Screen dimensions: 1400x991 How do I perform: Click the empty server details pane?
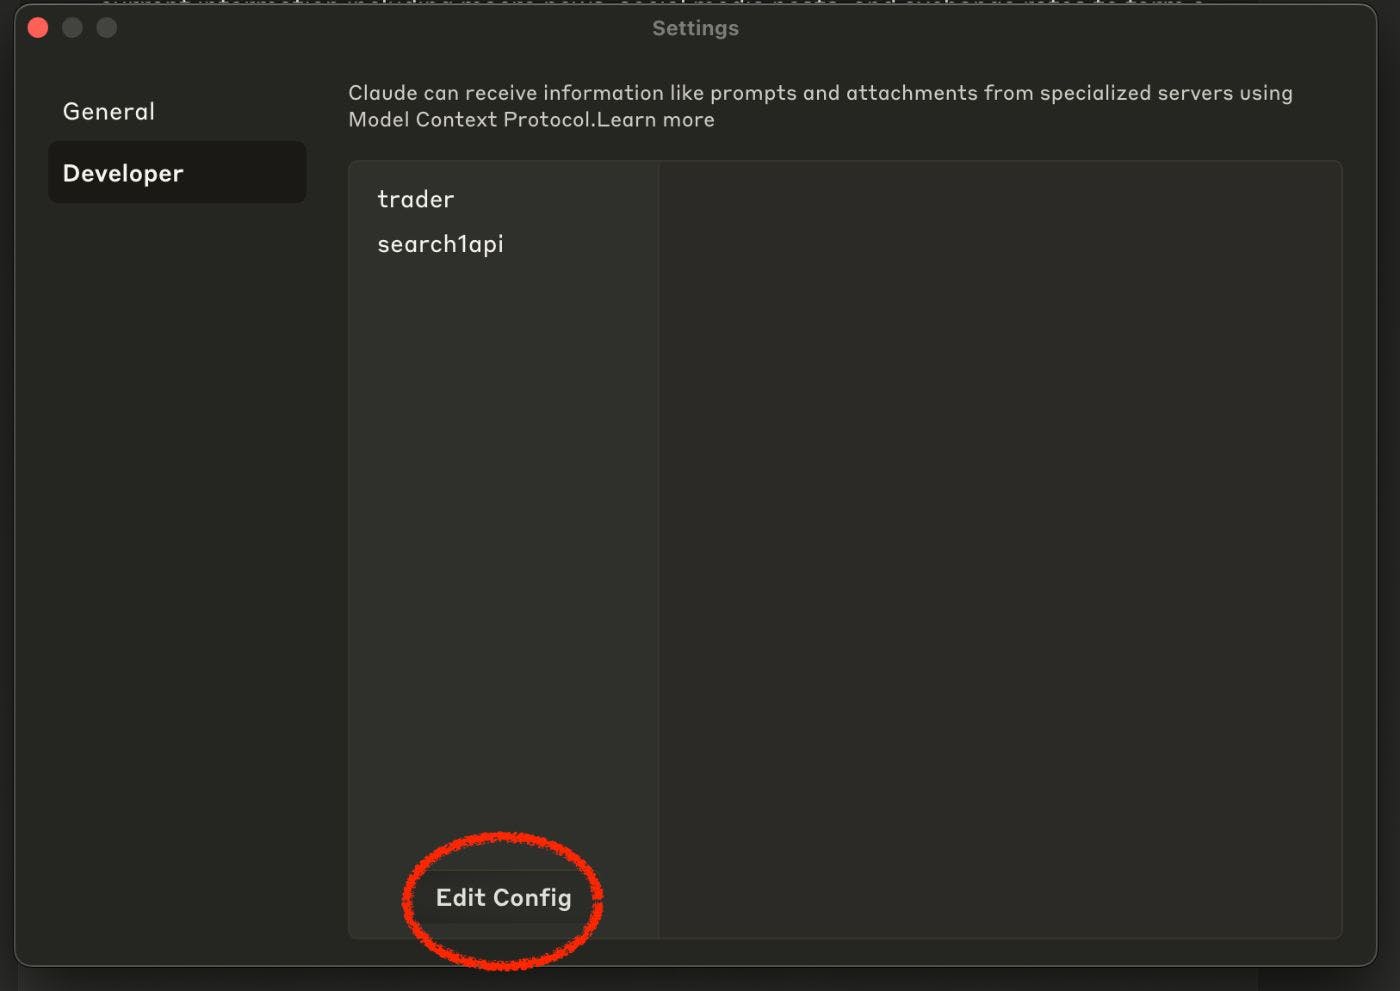pyautogui.click(x=1000, y=550)
